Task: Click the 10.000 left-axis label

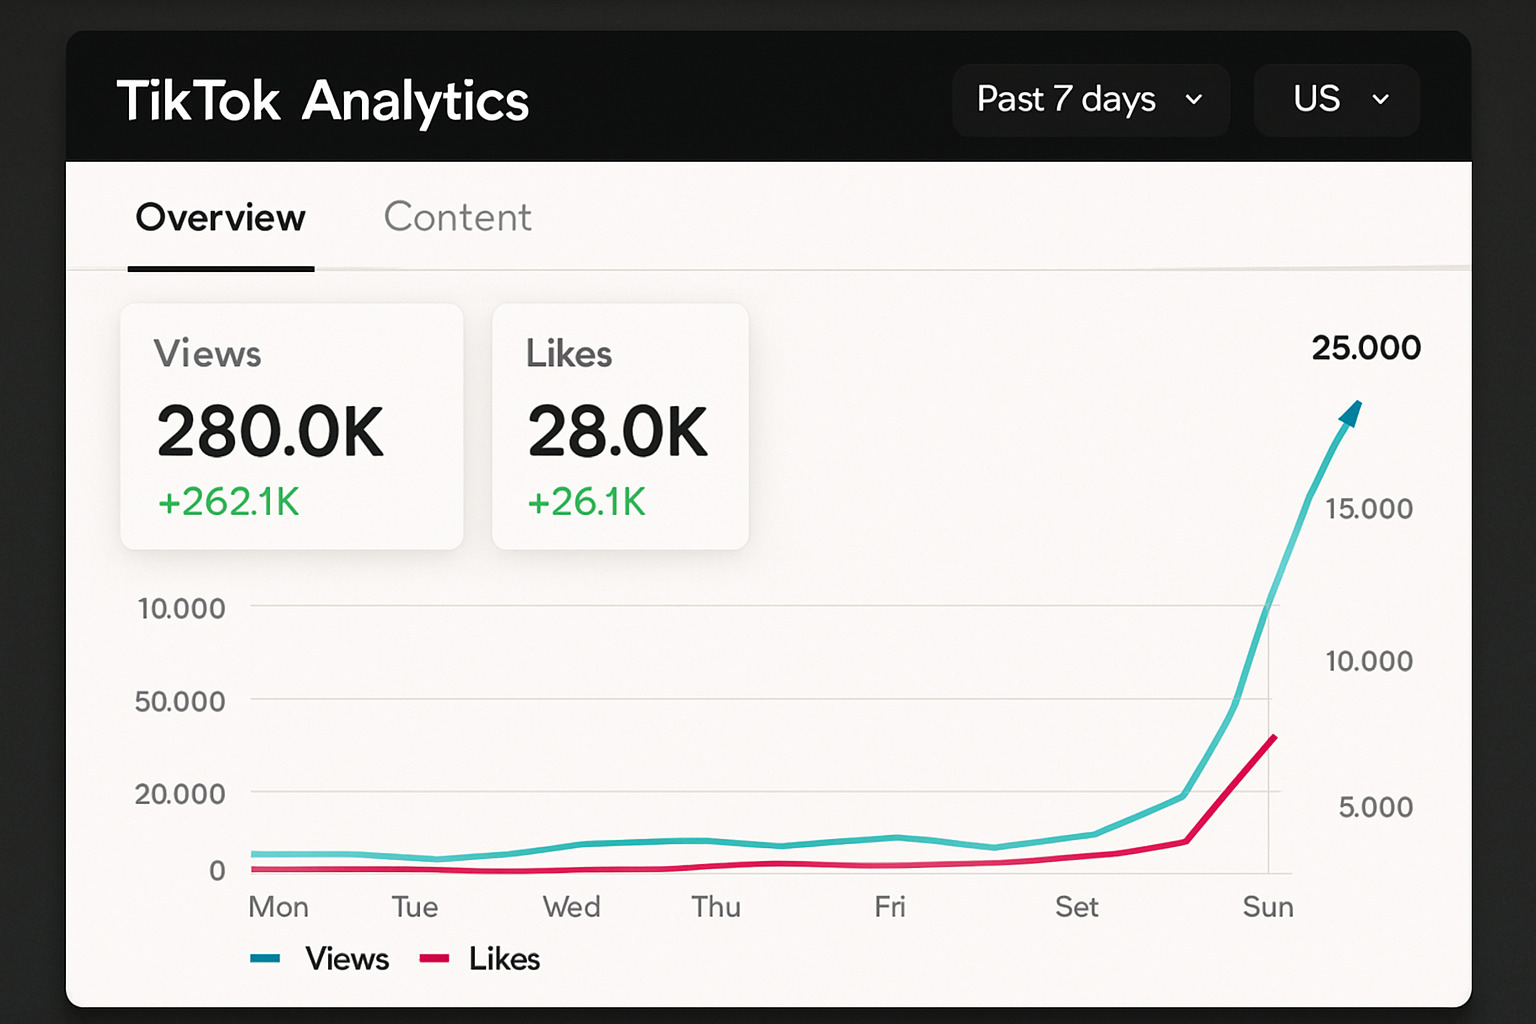Action: point(181,608)
